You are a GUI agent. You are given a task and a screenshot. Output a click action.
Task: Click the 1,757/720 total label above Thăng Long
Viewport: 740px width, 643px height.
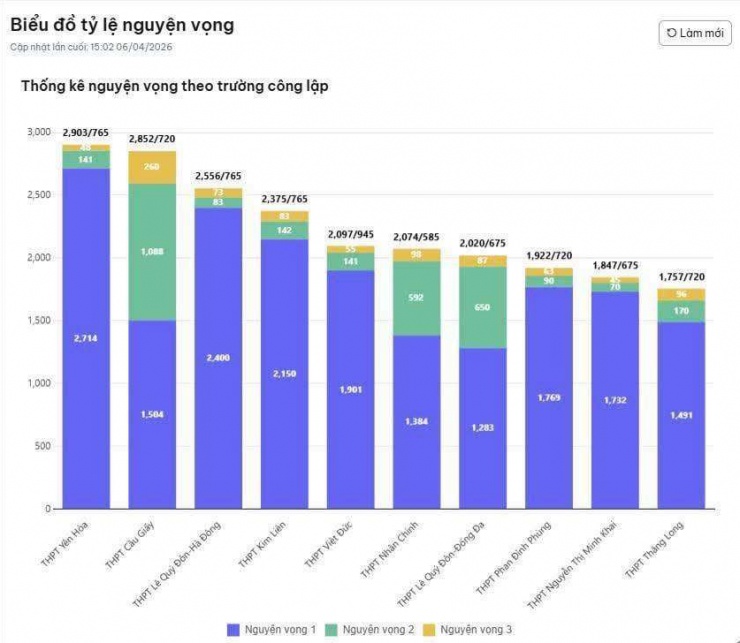(680, 276)
